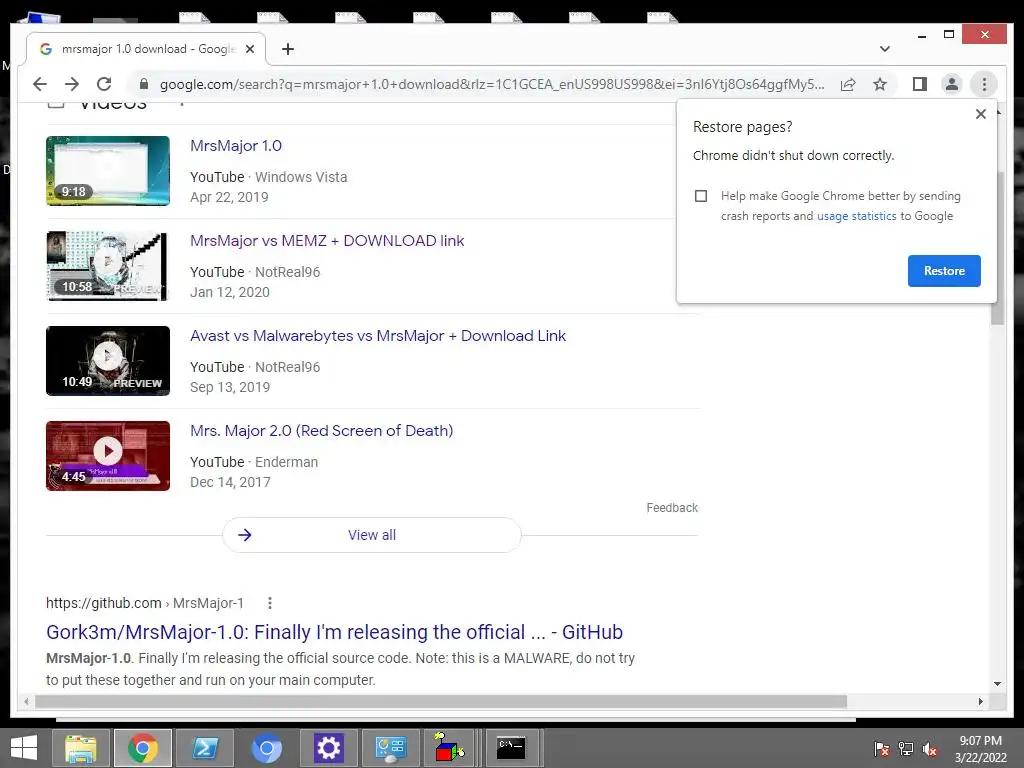Open MrsMajor 1.0 video link
The width and height of the screenshot is (1024, 768).
point(236,146)
